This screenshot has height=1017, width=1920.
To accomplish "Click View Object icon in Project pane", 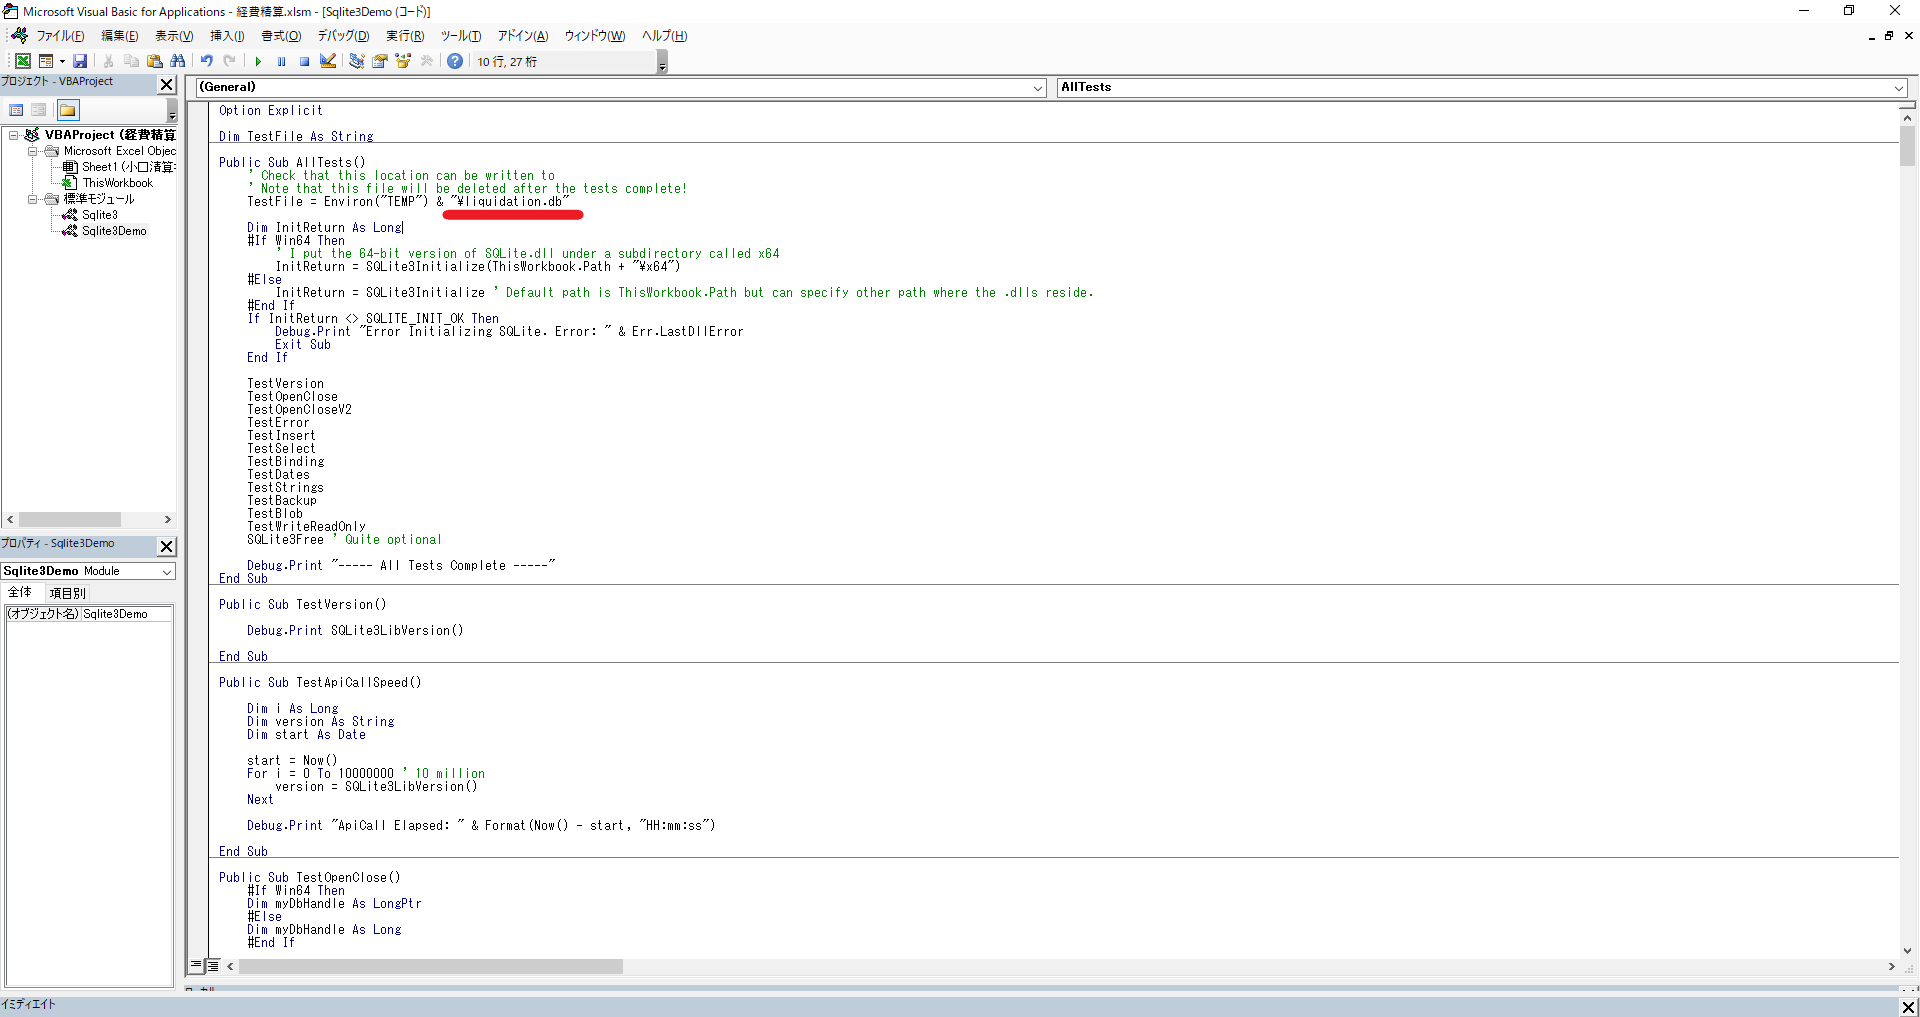I will click(x=39, y=110).
